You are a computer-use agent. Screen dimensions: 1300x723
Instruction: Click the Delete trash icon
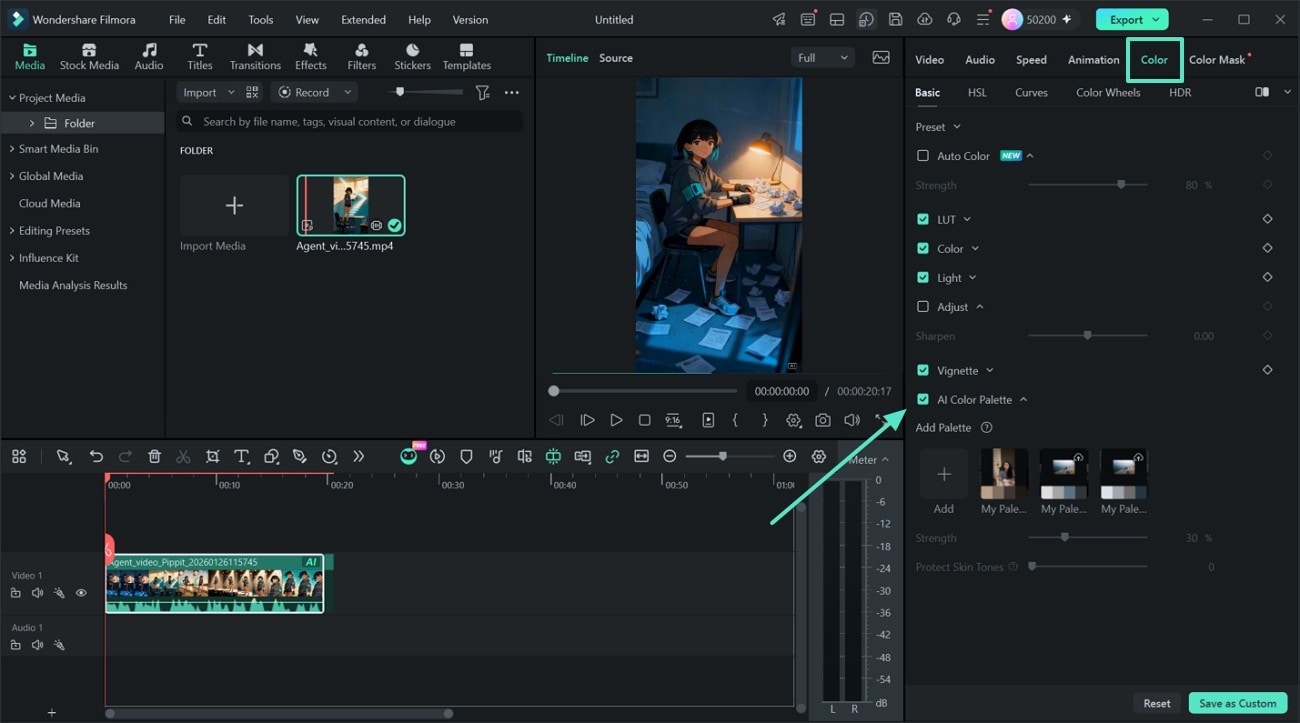(154, 456)
